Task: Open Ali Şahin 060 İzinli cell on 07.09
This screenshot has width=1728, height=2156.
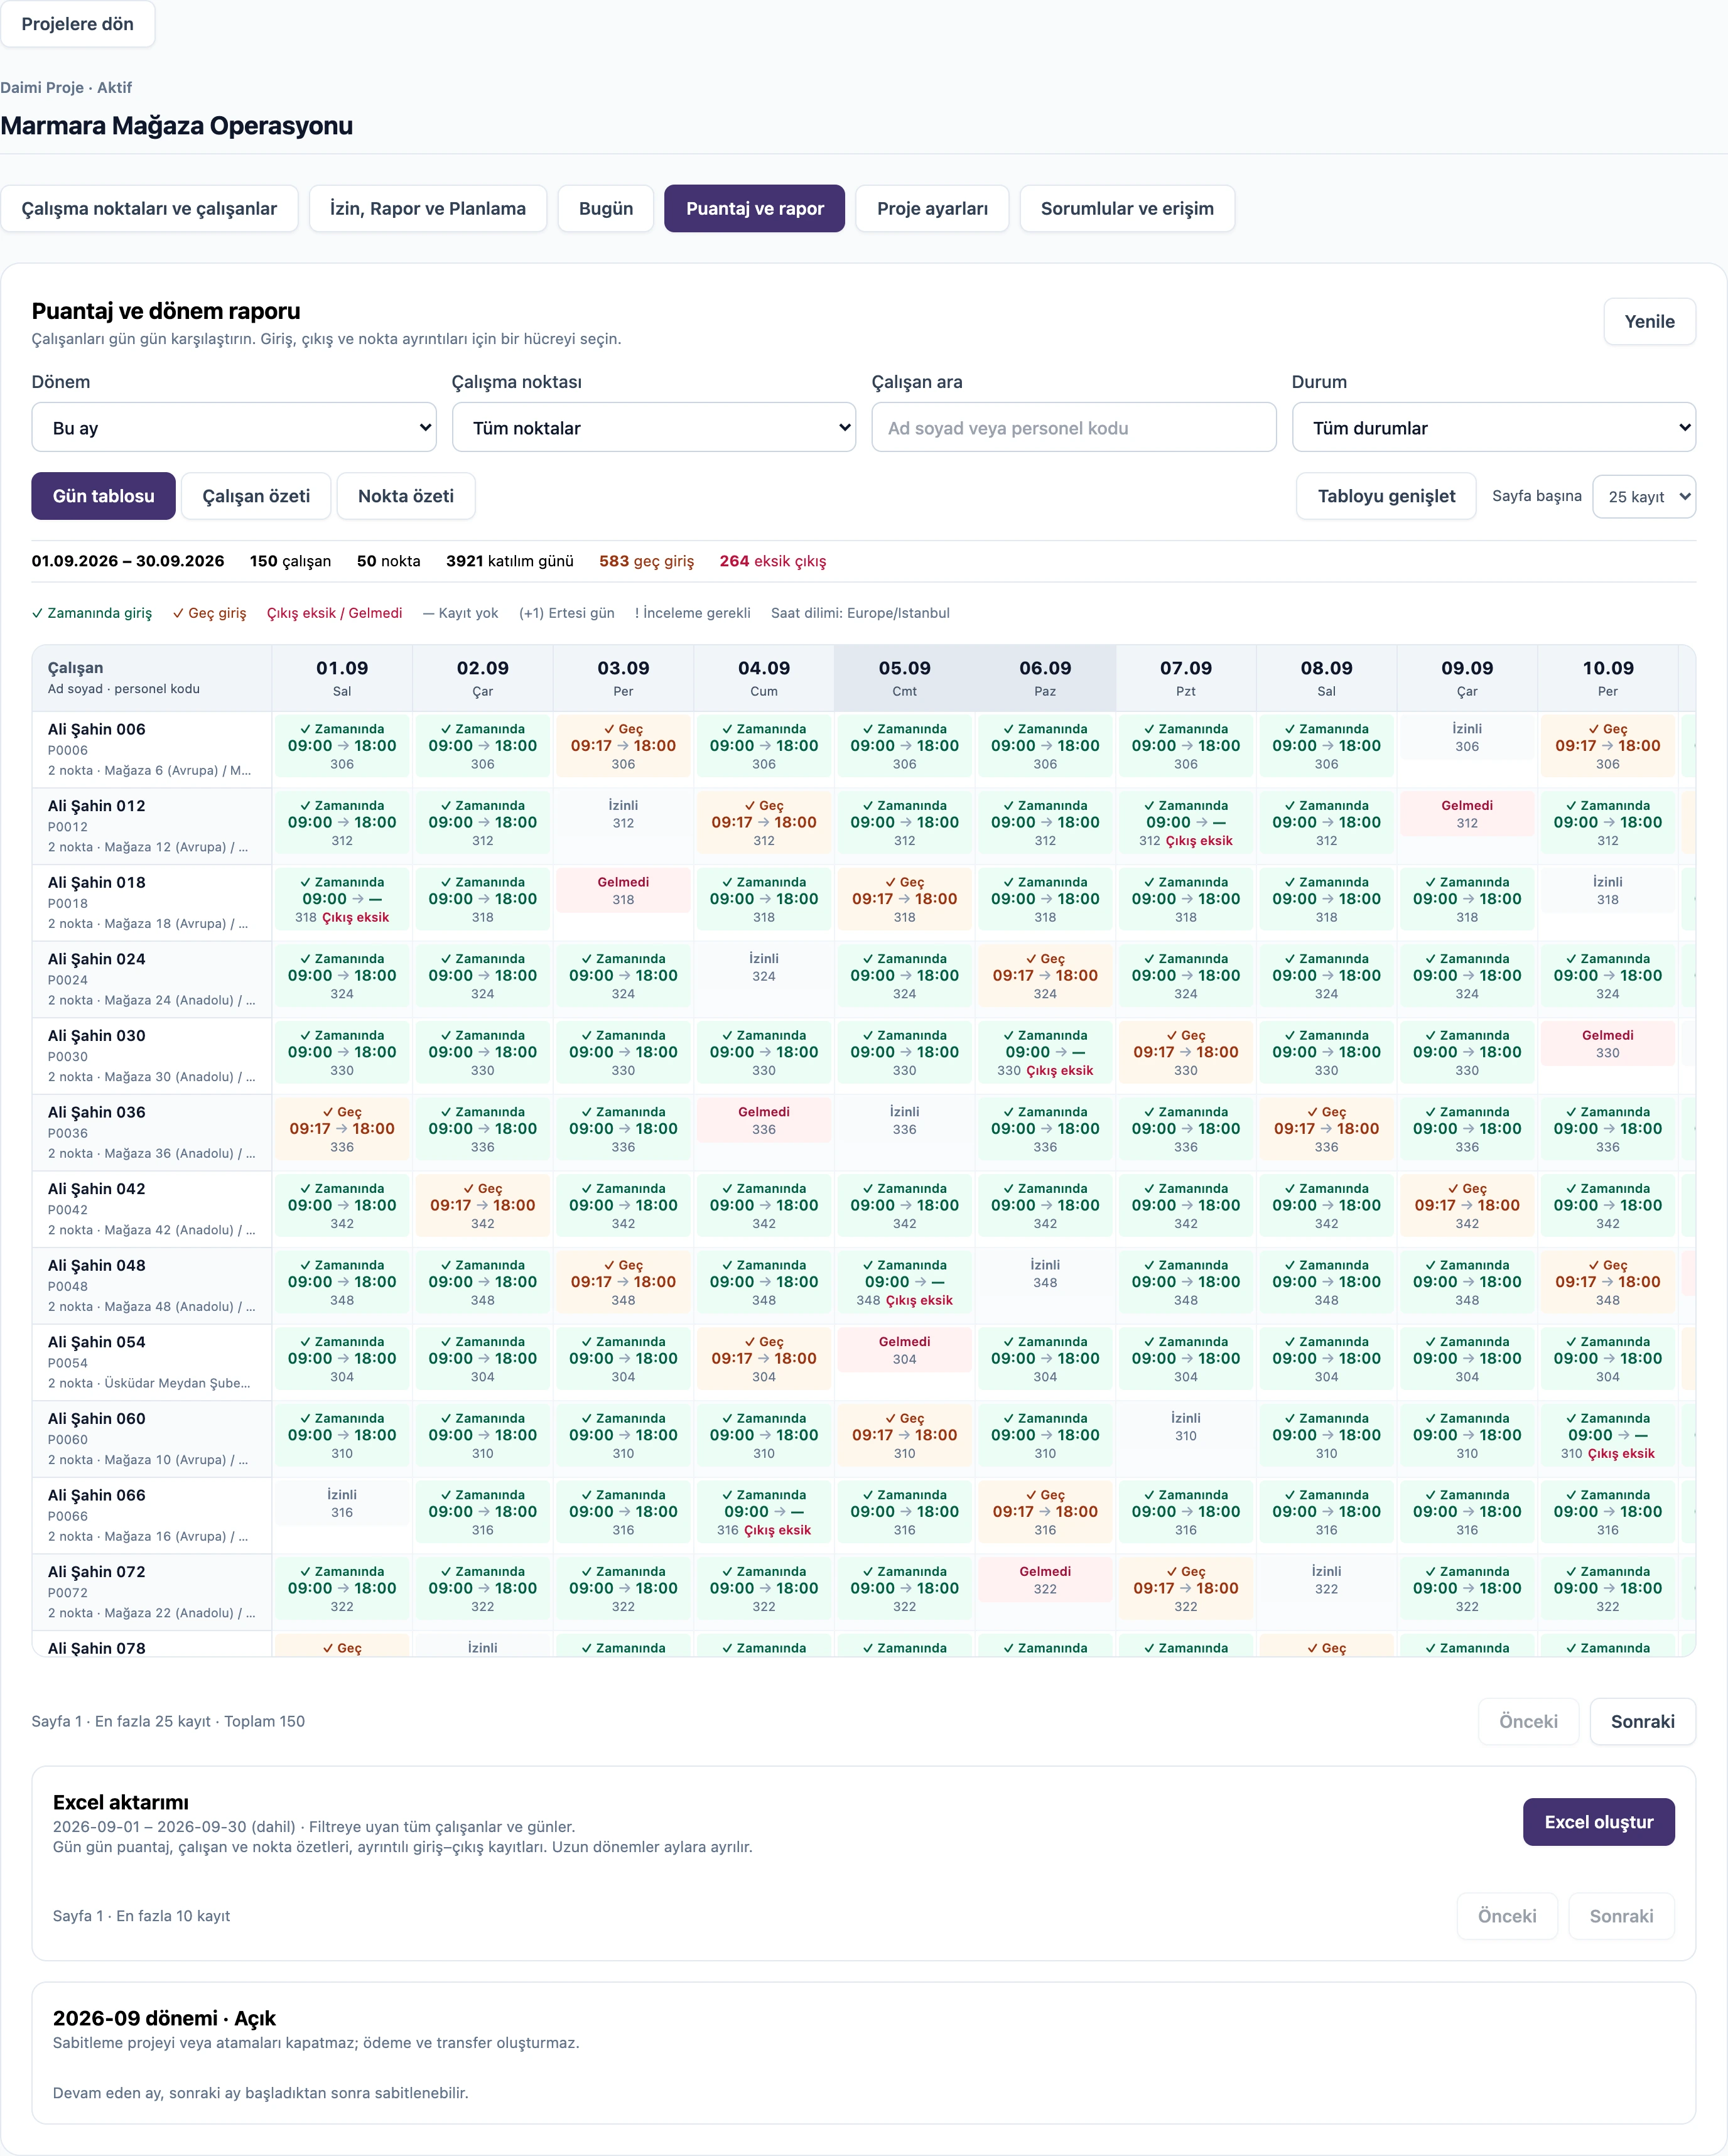Action: tap(1186, 1427)
